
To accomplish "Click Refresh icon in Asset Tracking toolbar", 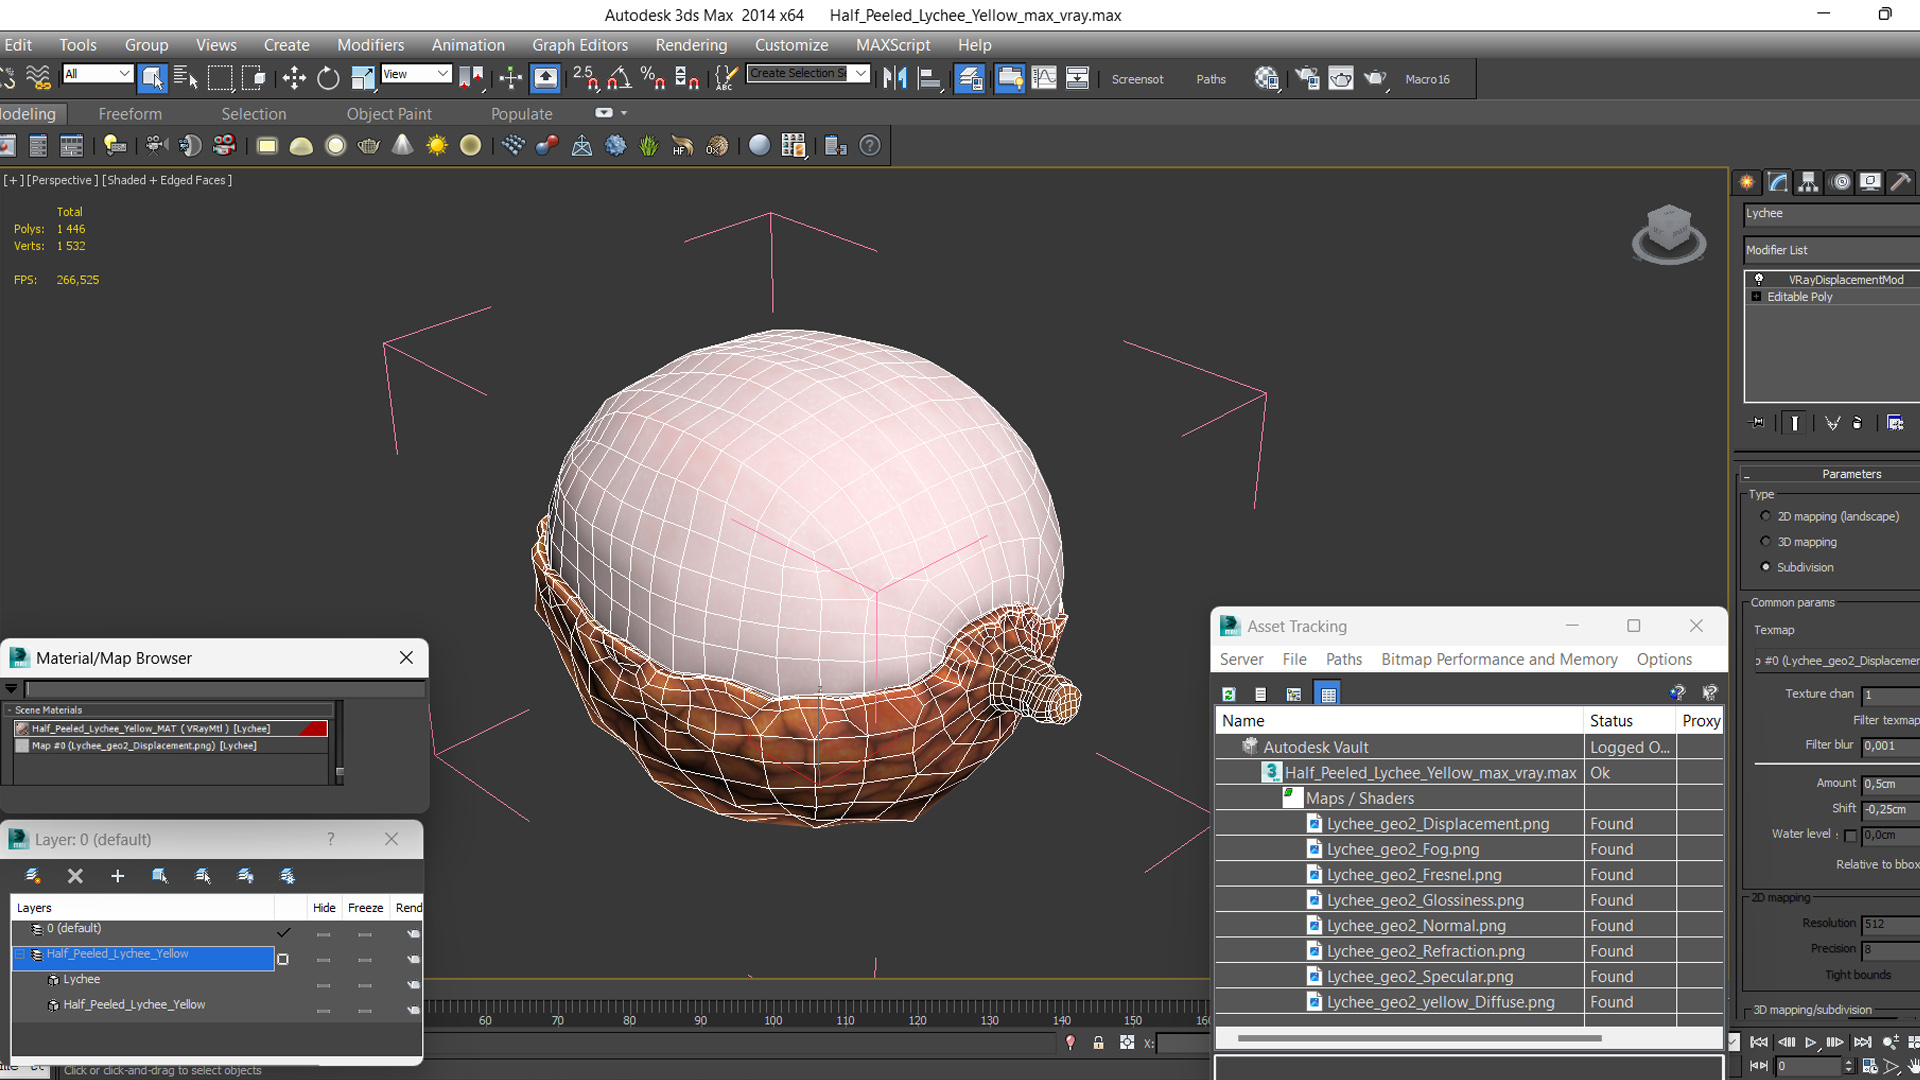I will 1229,694.
